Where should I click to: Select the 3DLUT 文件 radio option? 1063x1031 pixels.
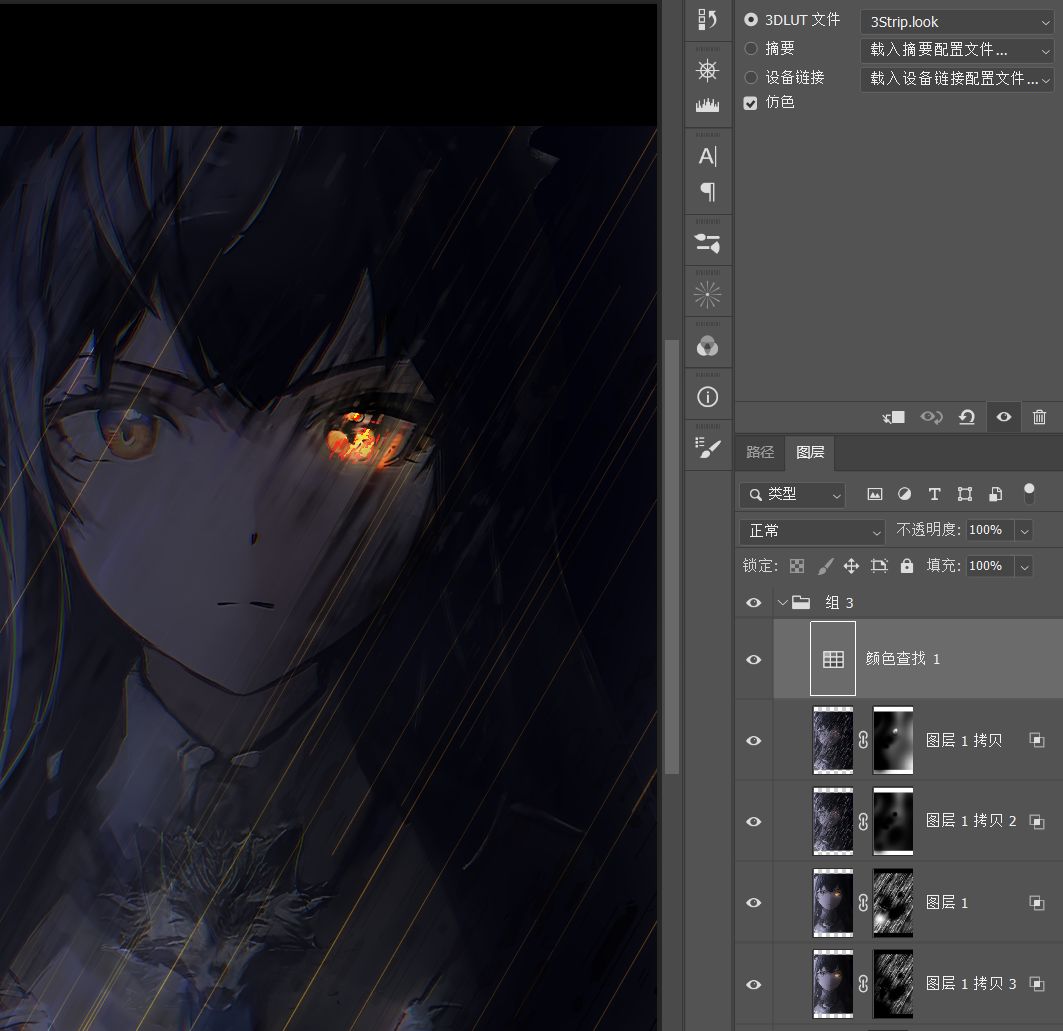[750, 20]
